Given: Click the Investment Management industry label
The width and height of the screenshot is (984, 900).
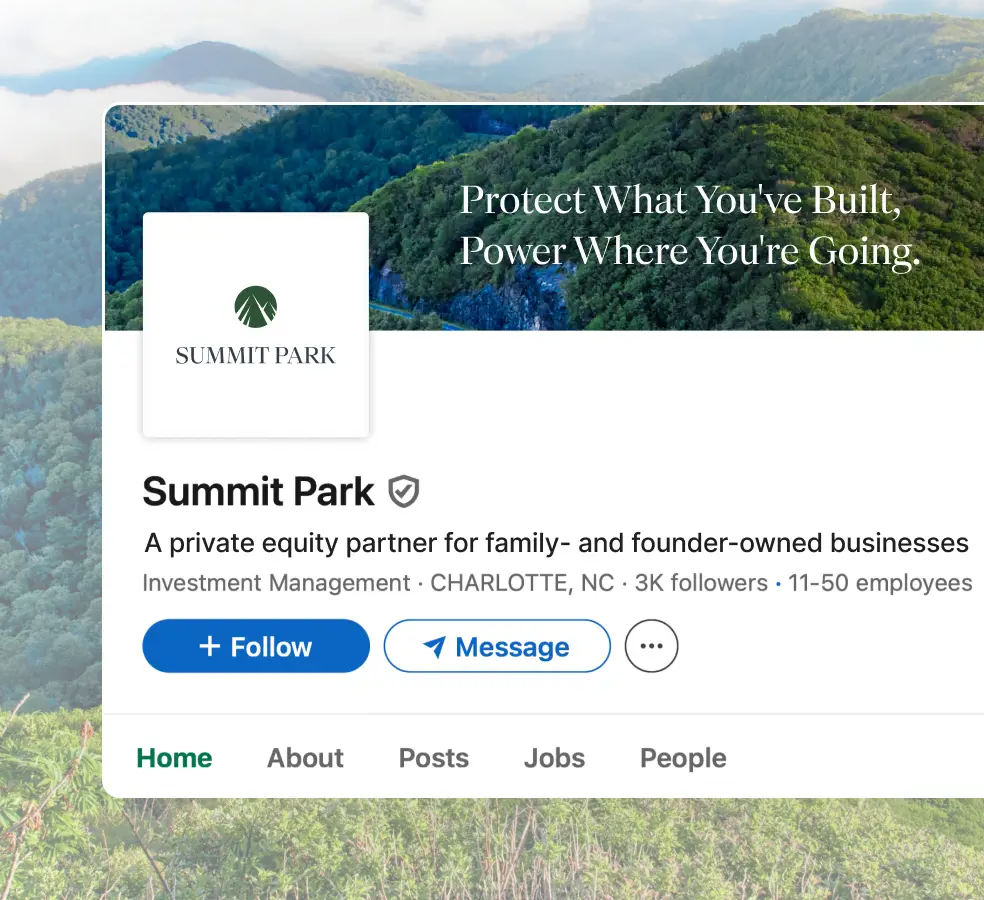Looking at the screenshot, I should point(276,583).
